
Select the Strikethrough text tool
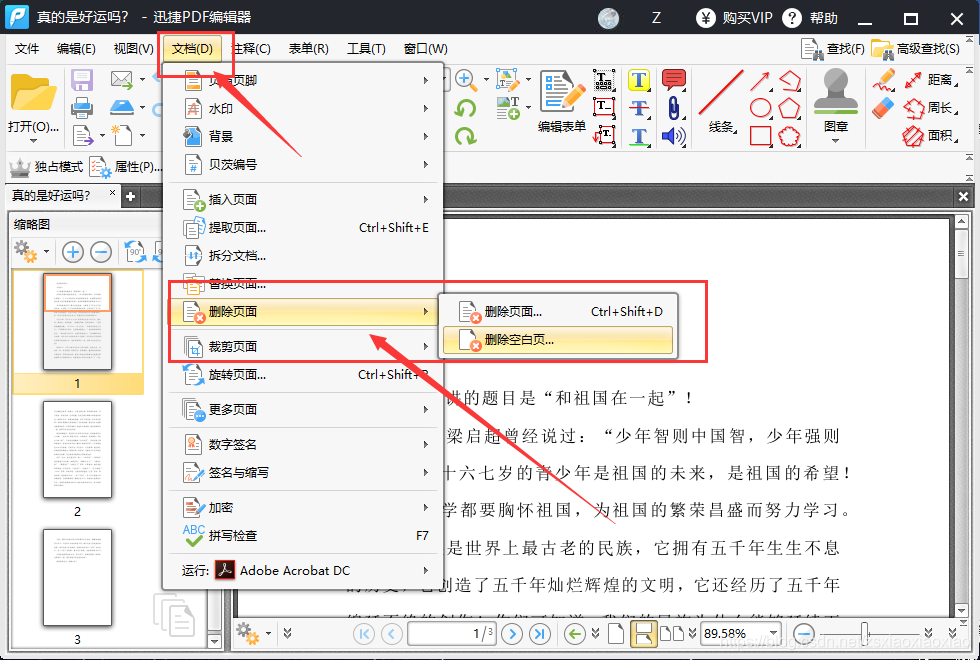point(639,108)
